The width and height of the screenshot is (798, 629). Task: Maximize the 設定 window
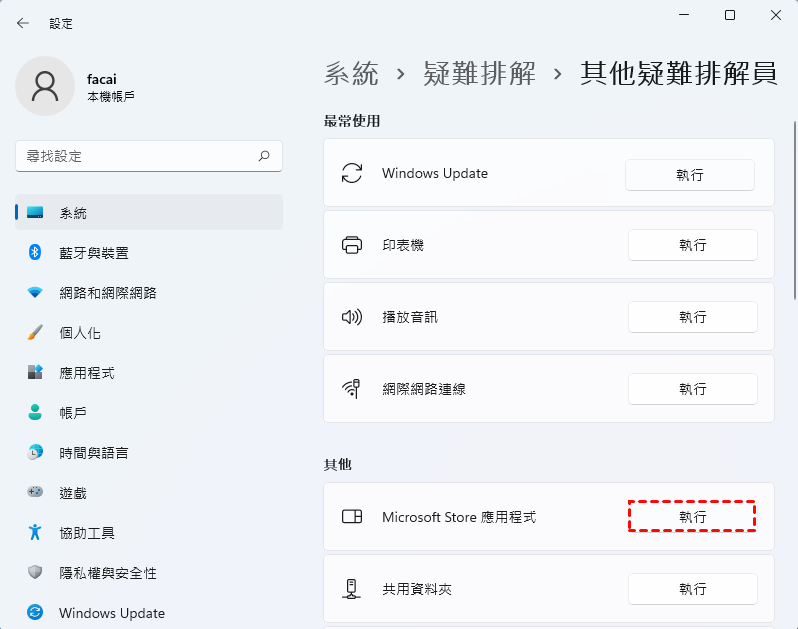[x=730, y=15]
